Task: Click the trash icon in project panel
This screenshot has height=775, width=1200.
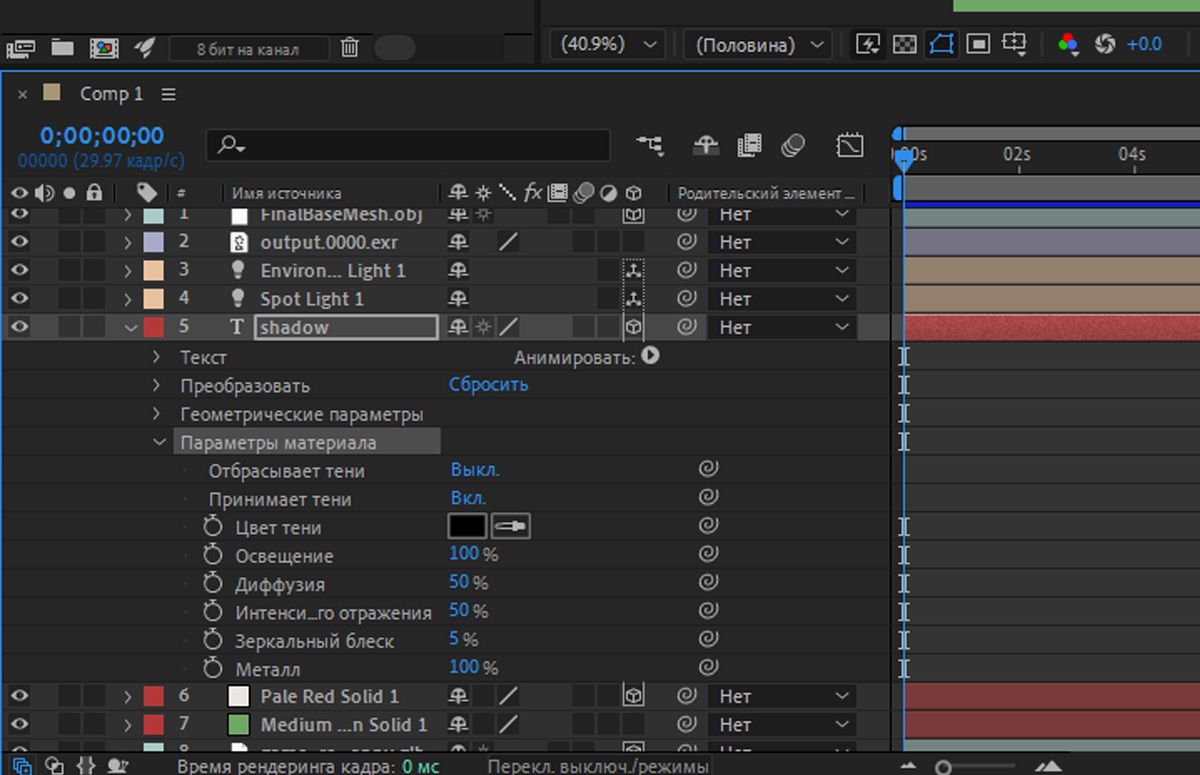Action: click(x=349, y=47)
